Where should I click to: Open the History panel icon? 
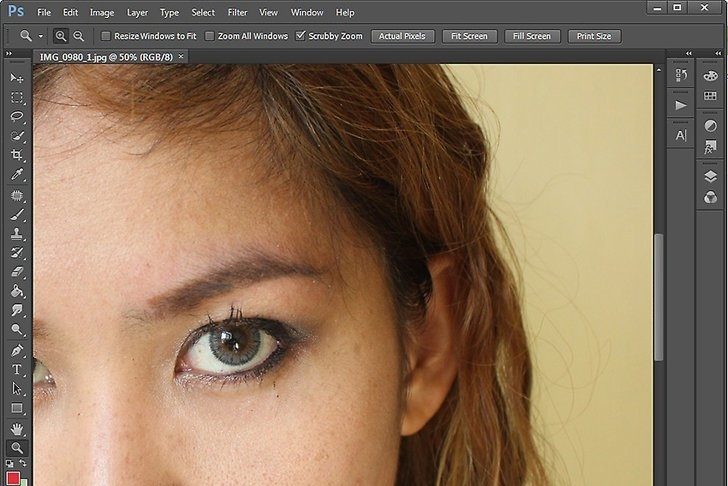(682, 76)
